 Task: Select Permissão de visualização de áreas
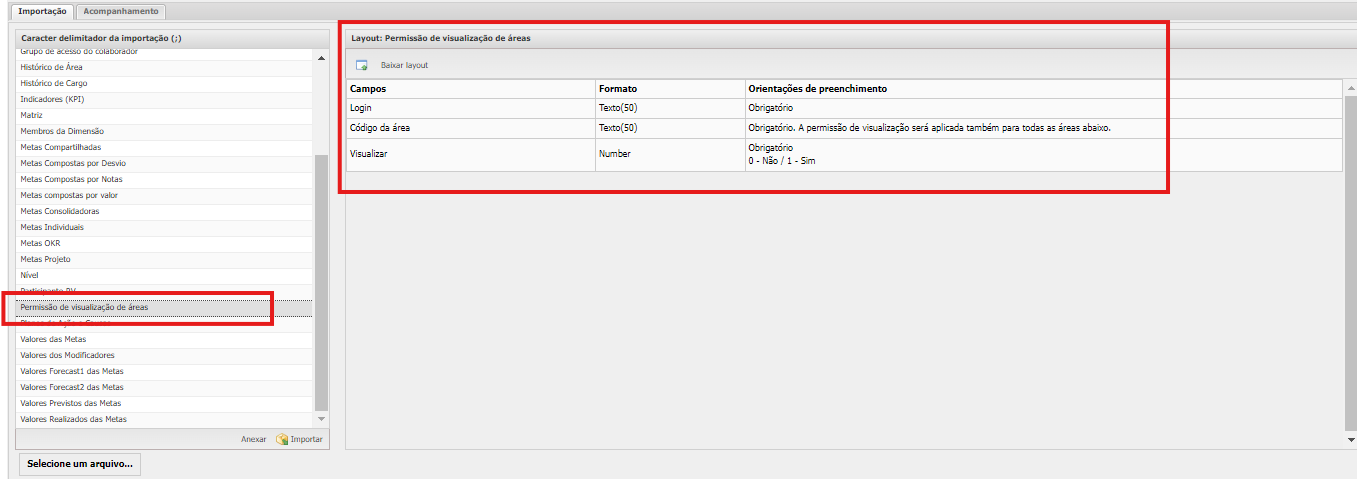(84, 307)
